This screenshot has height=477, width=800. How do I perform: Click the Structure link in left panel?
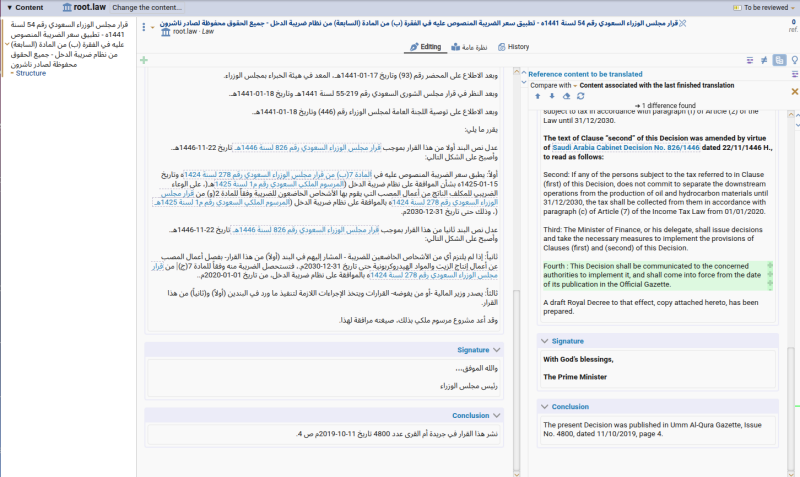click(x=31, y=73)
